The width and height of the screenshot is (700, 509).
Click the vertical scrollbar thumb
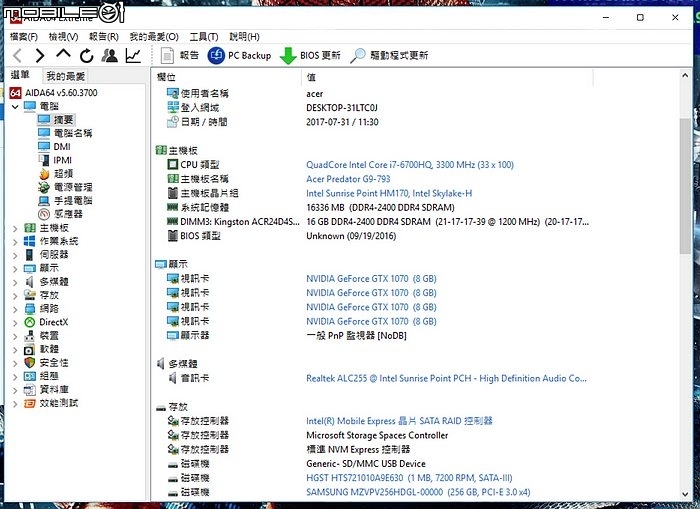[x=685, y=186]
